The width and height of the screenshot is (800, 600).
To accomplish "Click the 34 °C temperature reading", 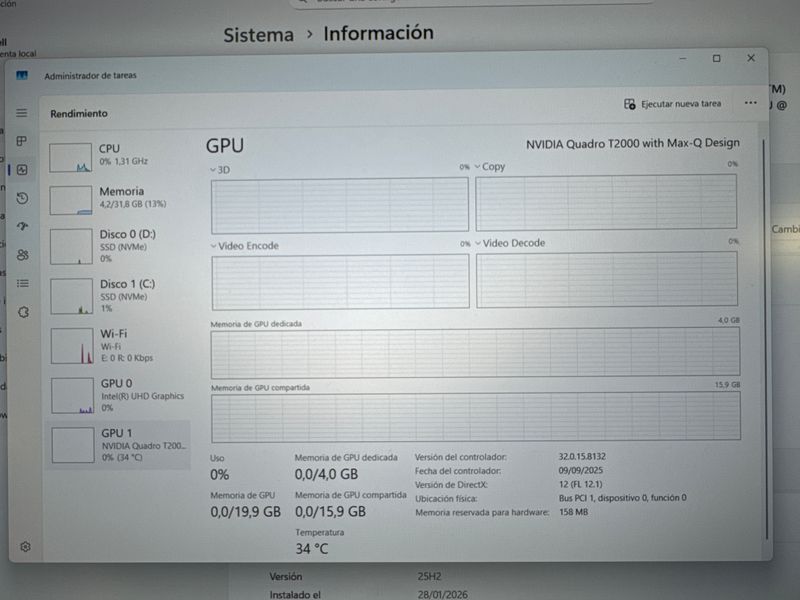I will (312, 549).
